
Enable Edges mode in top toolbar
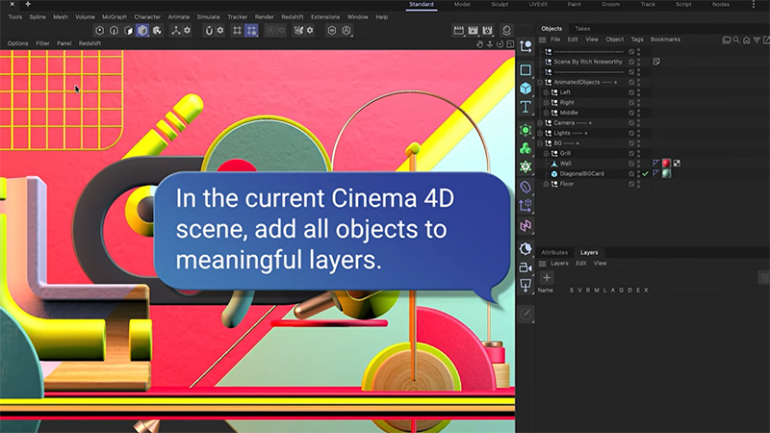(114, 30)
